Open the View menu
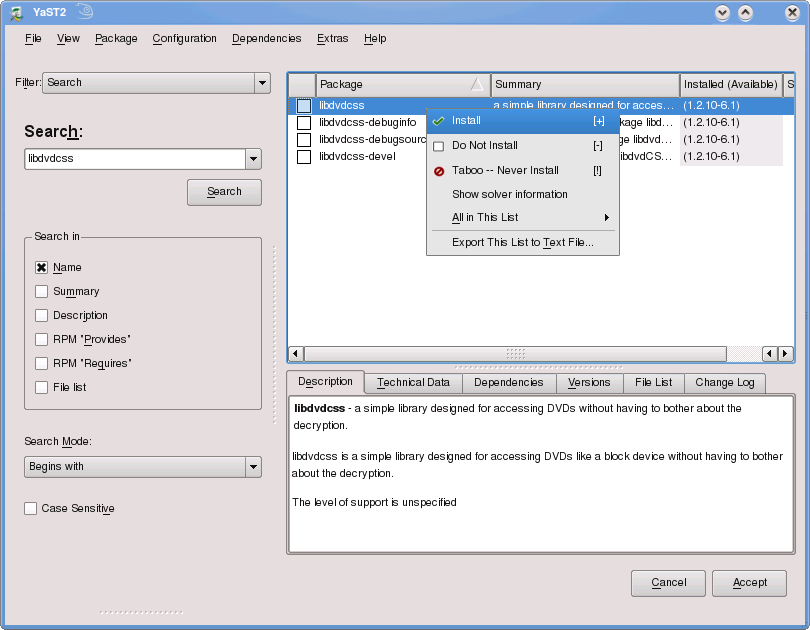The height and width of the screenshot is (630, 810). coord(68,39)
